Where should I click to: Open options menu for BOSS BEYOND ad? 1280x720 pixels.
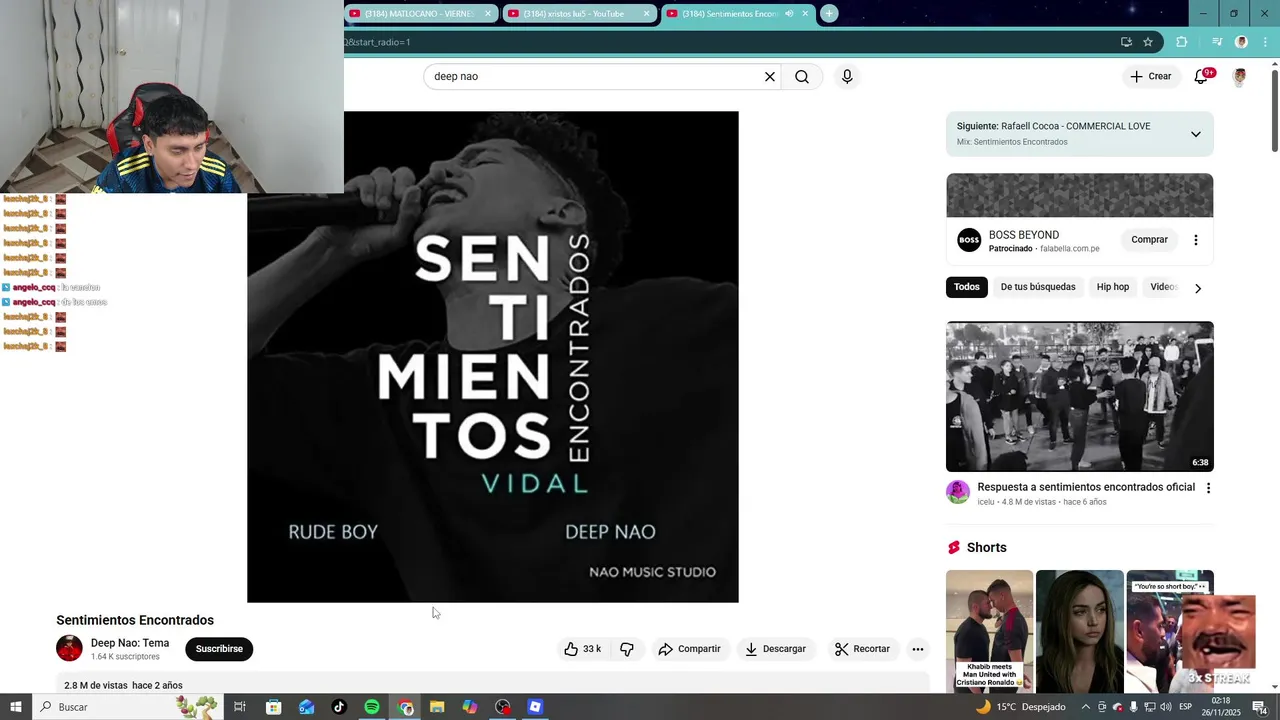(x=1196, y=240)
